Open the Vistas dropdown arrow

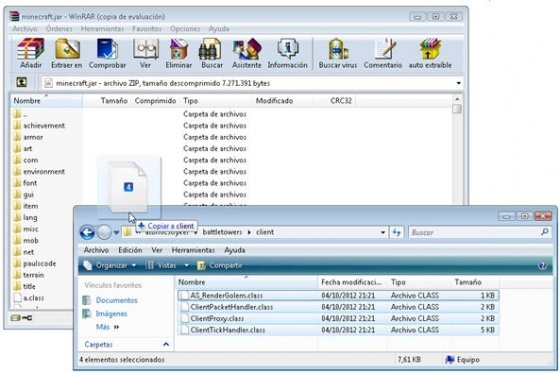click(186, 265)
